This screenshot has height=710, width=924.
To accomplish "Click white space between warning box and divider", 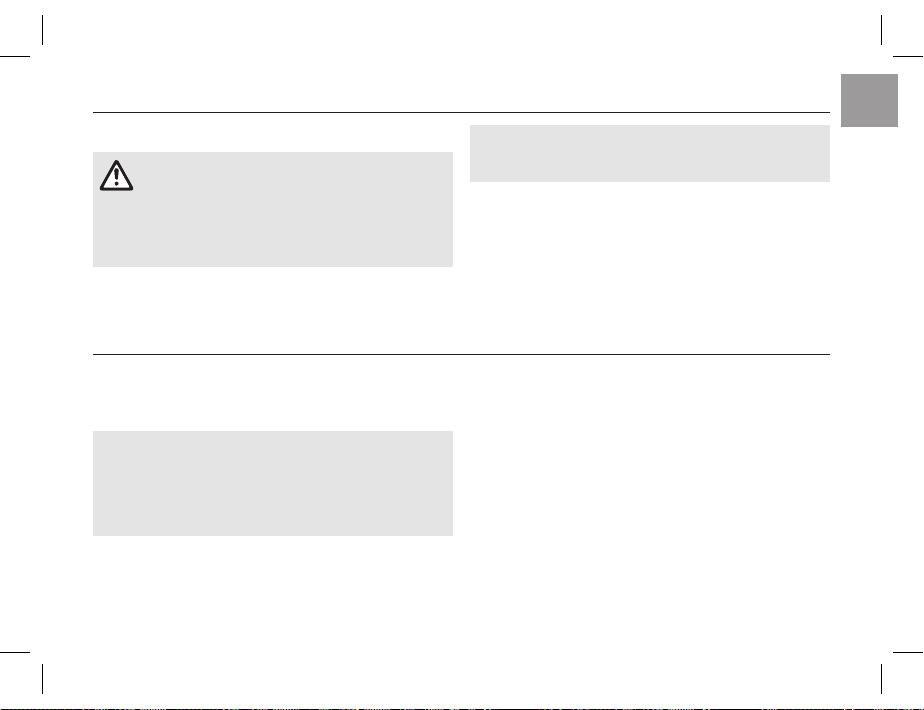I will coord(272,308).
